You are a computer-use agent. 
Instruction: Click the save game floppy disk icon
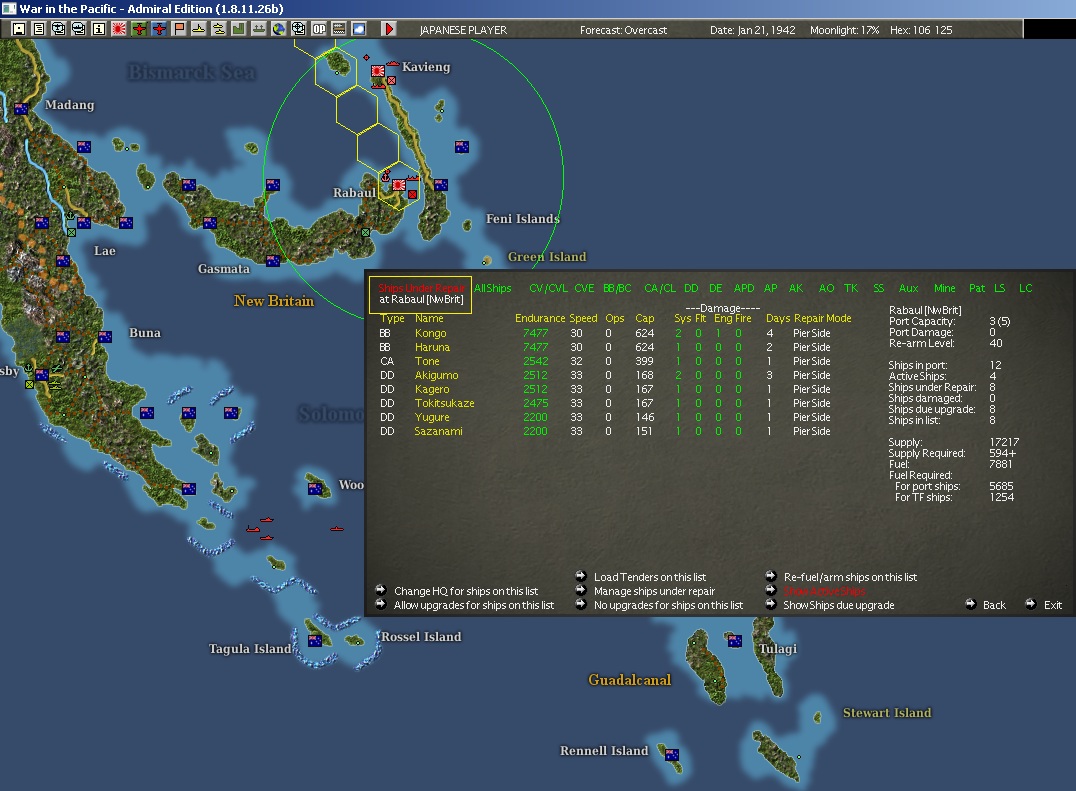19,29
